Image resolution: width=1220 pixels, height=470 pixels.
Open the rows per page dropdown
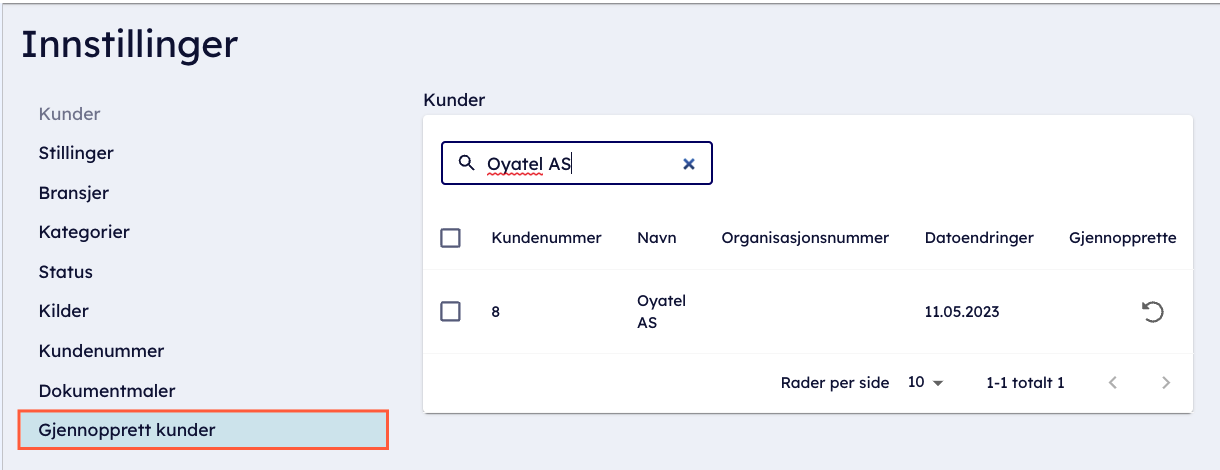point(925,382)
